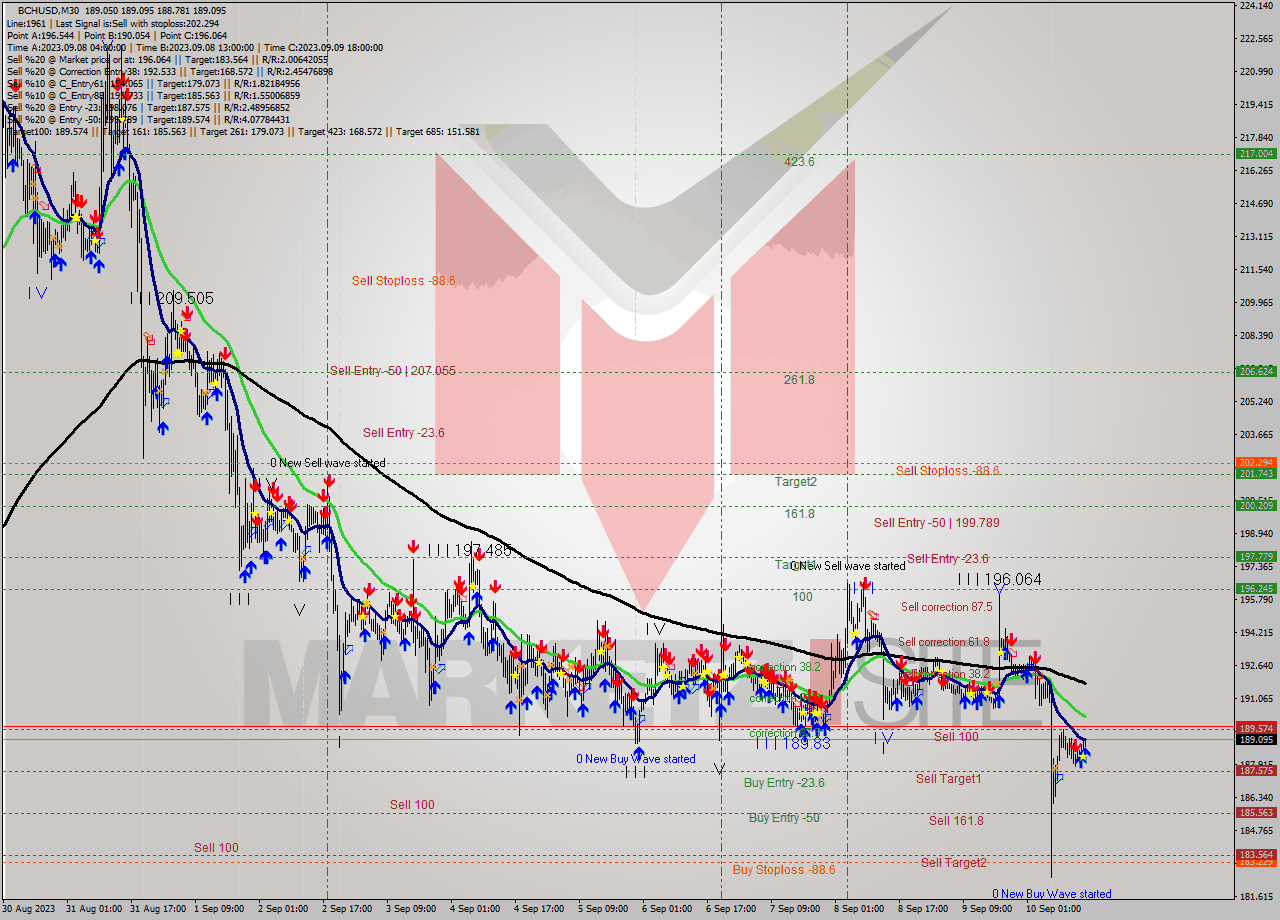The height and width of the screenshot is (920, 1280).
Task: Click the '31 Aug 17:00' time label
Action: click(x=160, y=909)
